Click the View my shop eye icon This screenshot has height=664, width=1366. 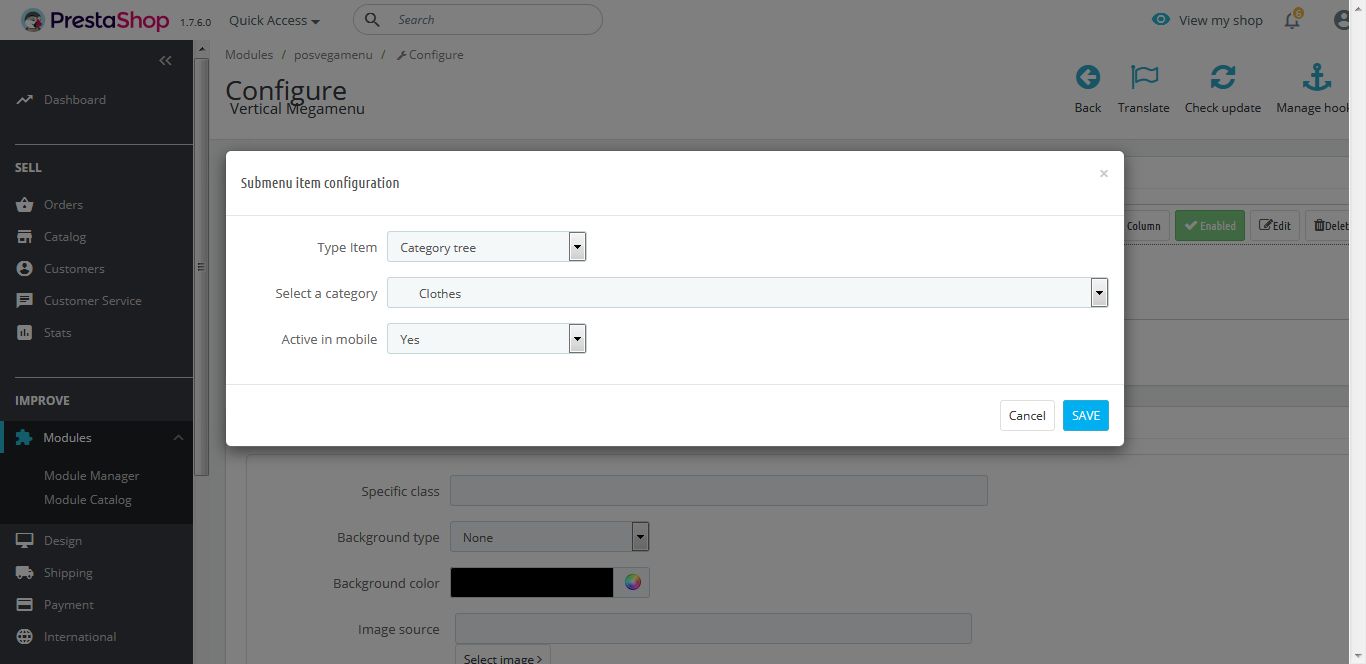point(1161,20)
